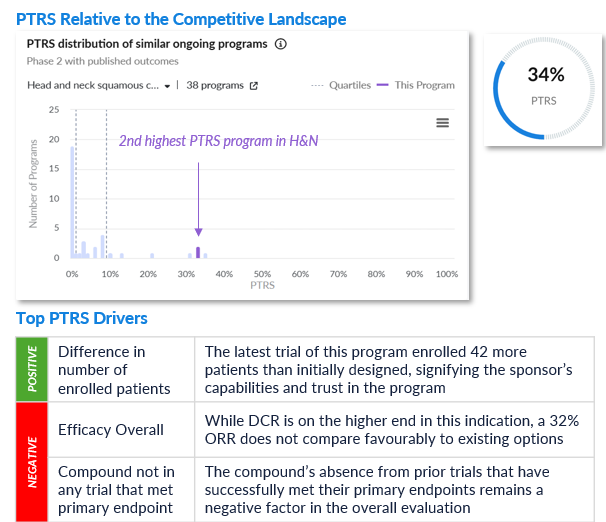Screen dimensions: 606x522
Task: Click the tallest bar near 0% PTRS
Action: (72, 202)
